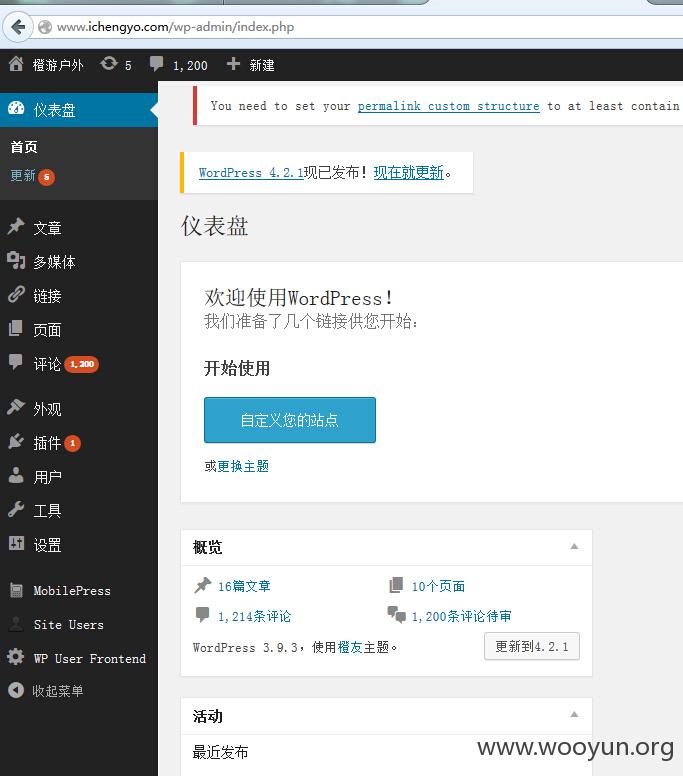The height and width of the screenshot is (776, 683).
Task: Click 收起菜单 to collapse sidebar
Action: coord(58,691)
